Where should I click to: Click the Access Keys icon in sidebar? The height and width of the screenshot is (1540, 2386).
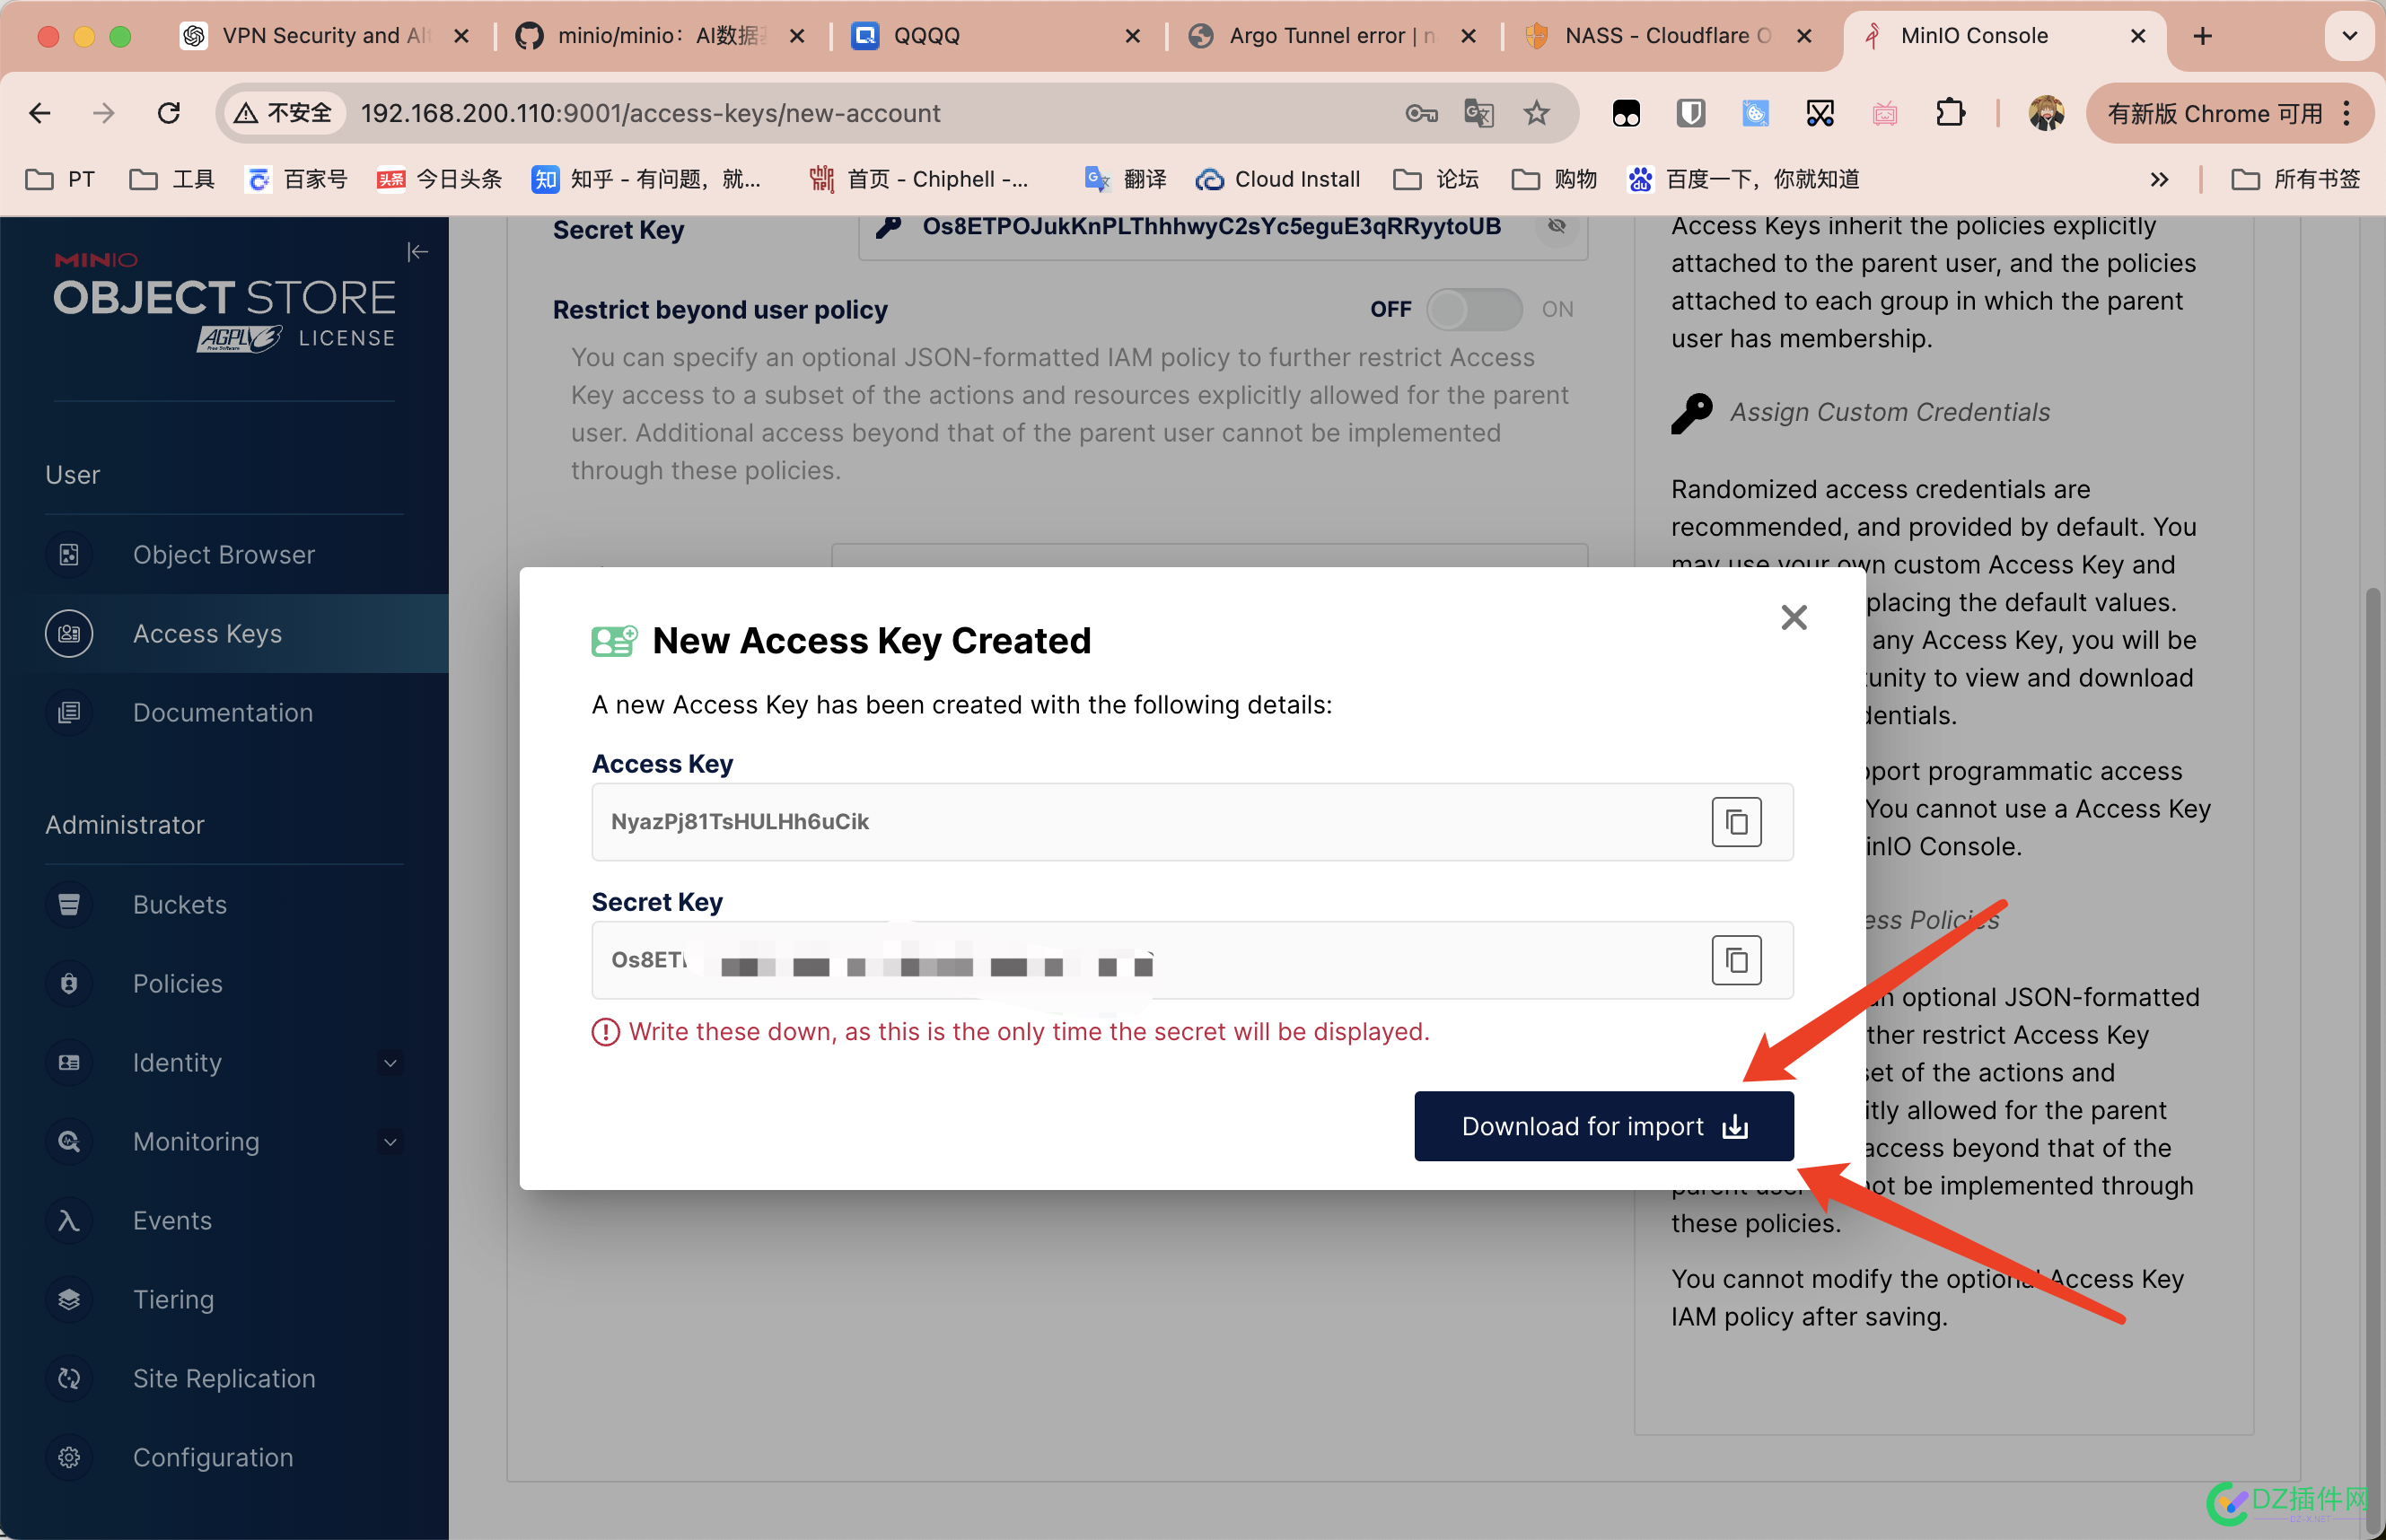(x=65, y=633)
